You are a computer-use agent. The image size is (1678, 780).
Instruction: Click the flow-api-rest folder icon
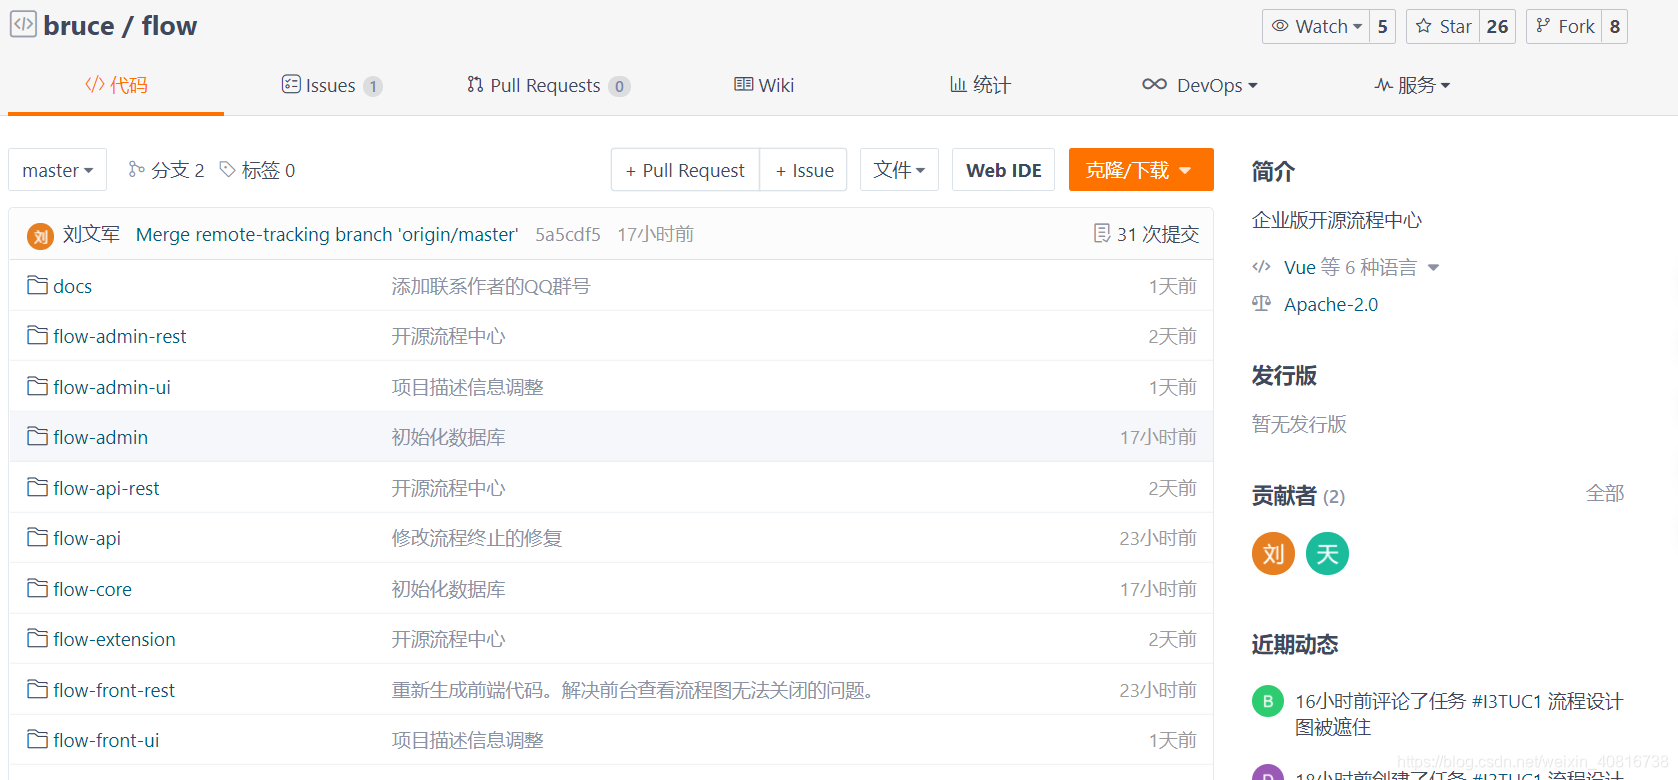pyautogui.click(x=38, y=487)
